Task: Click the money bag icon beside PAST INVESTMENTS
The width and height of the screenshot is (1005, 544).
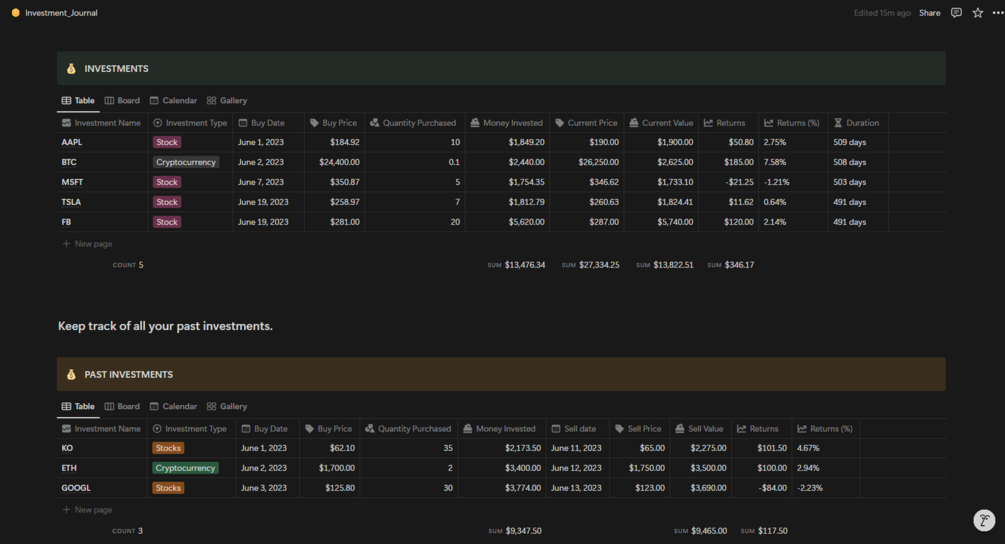Action: coord(71,374)
